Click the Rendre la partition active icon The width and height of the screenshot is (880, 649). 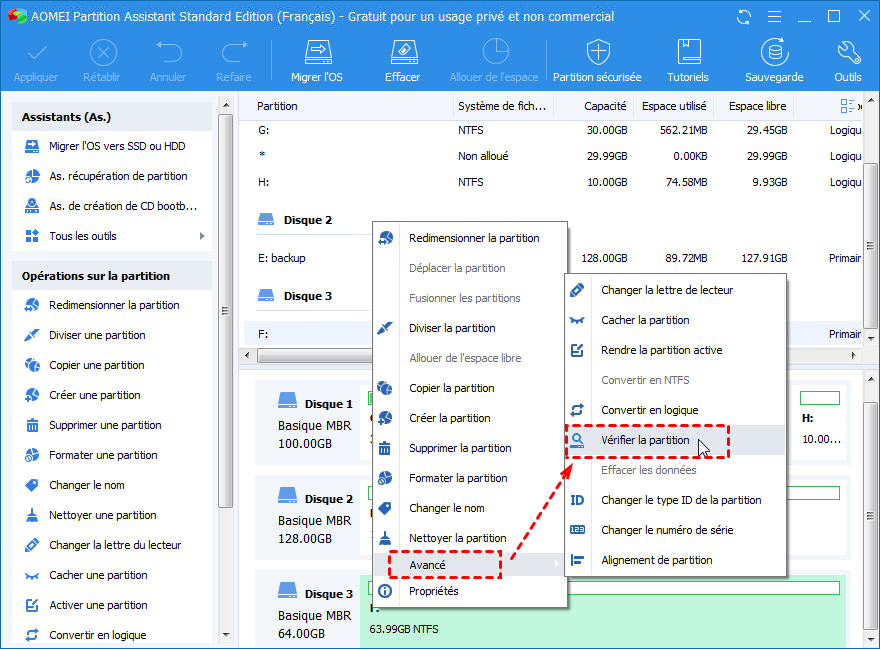click(x=578, y=350)
